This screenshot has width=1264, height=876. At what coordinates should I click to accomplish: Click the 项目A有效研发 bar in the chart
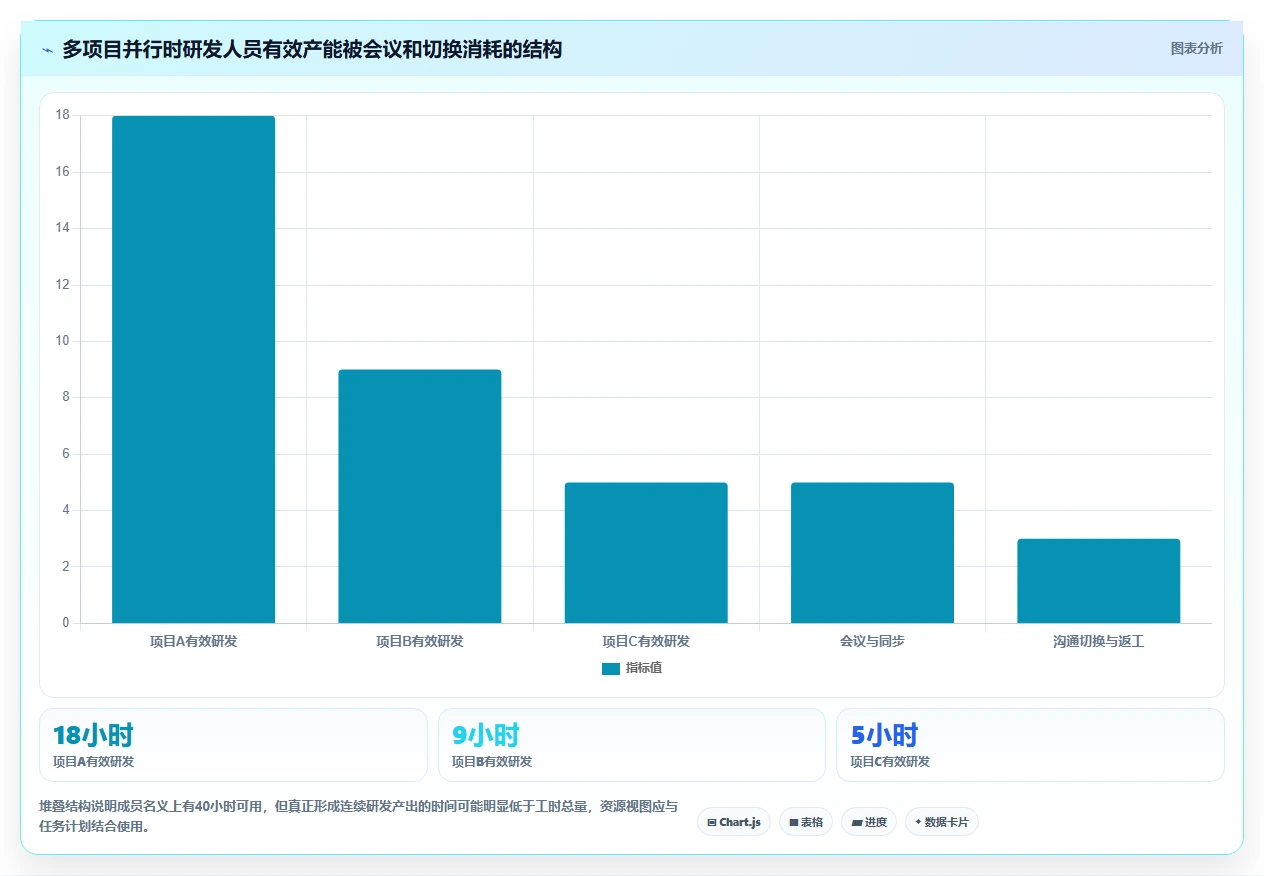(193, 369)
